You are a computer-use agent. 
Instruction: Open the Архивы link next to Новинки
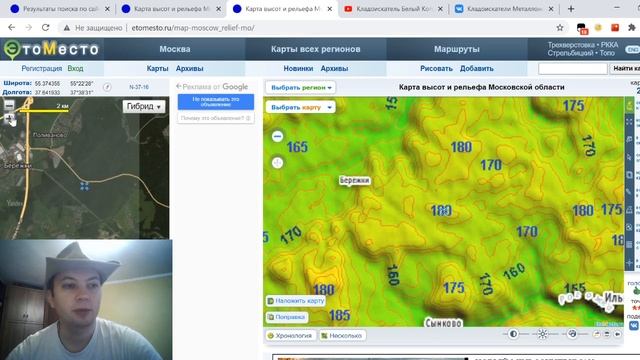[x=334, y=69]
